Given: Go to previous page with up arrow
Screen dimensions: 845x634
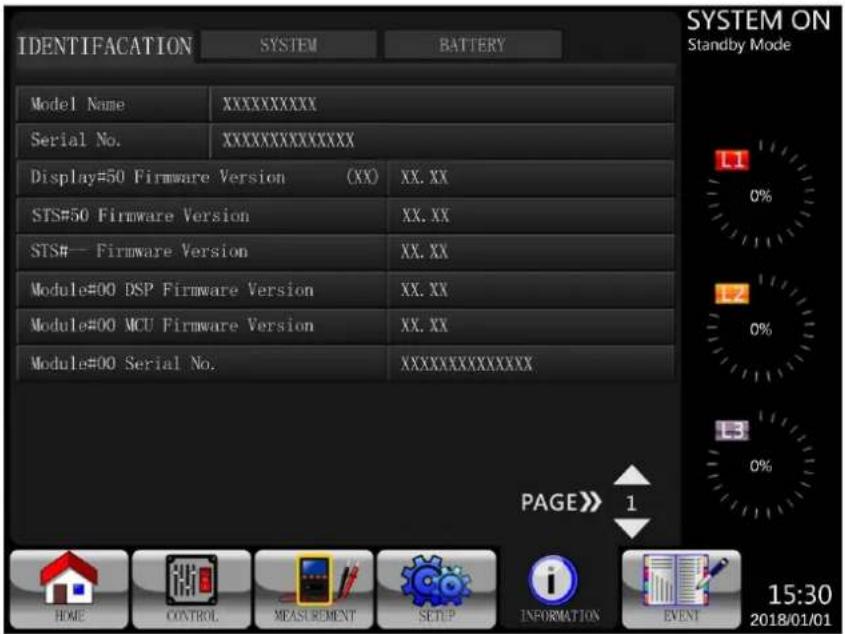Looking at the screenshot, I should [x=632, y=475].
